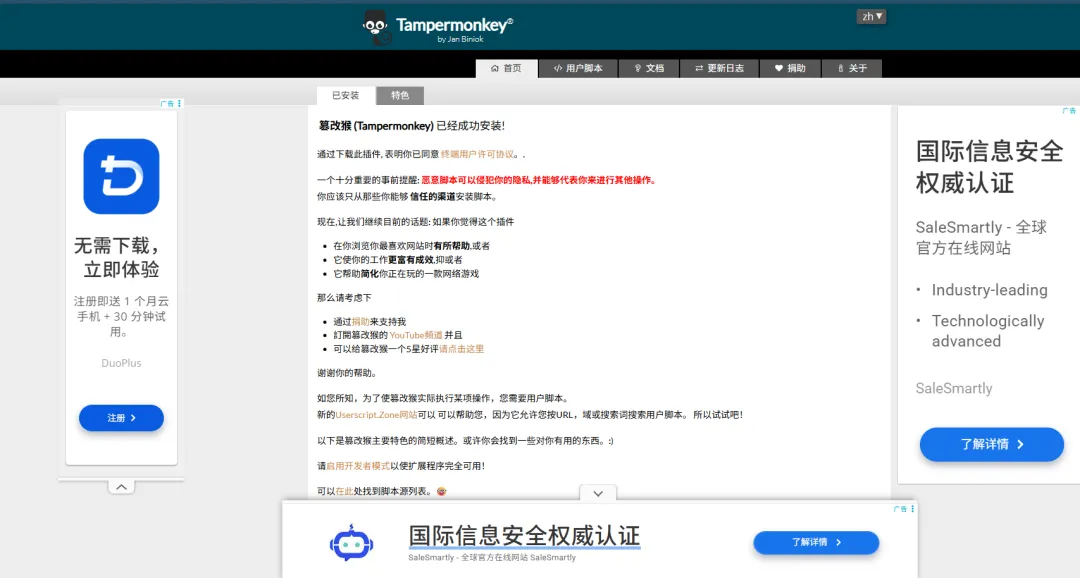Switch to the 特色 features tab
The width and height of the screenshot is (1080, 578).
point(400,96)
